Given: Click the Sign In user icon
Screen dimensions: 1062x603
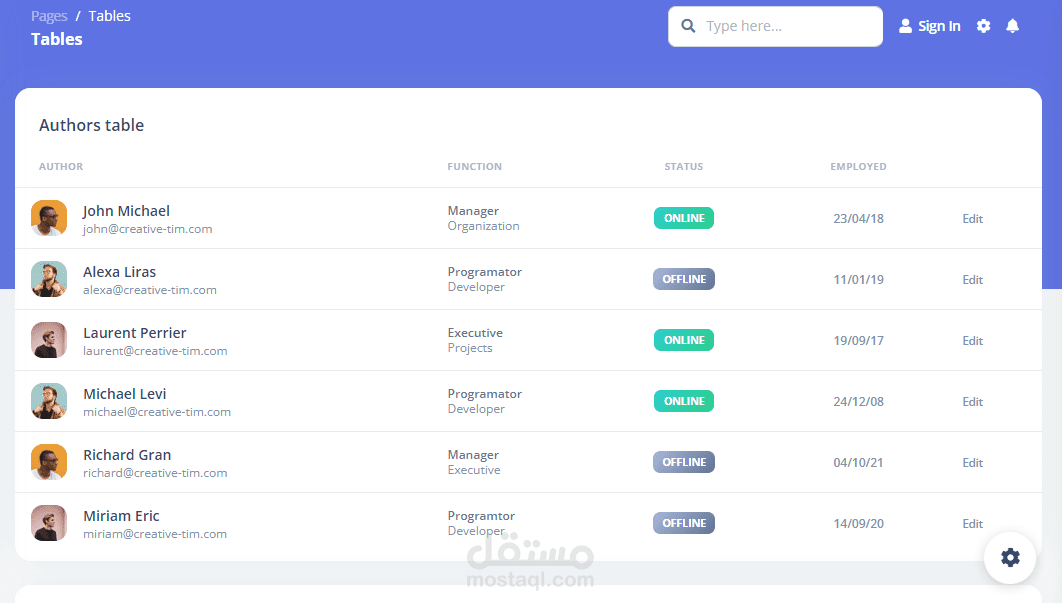Looking at the screenshot, I should (905, 26).
